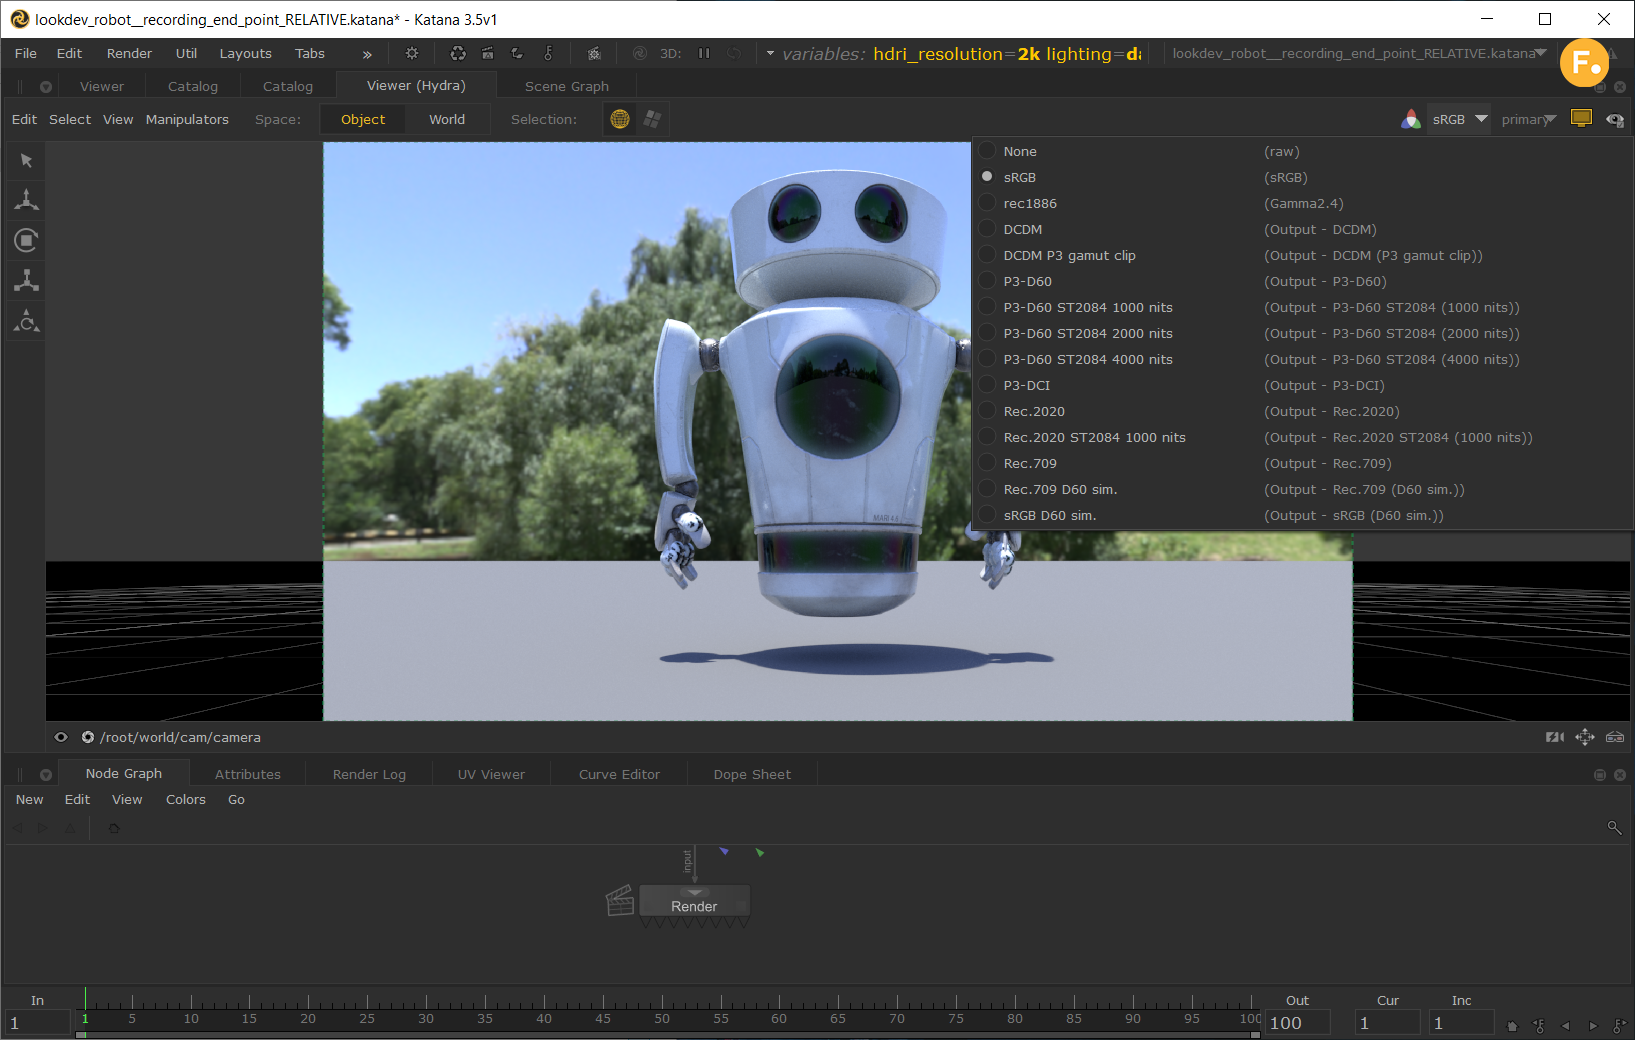Activate the rotate manipulator tool

pyautogui.click(x=26, y=240)
